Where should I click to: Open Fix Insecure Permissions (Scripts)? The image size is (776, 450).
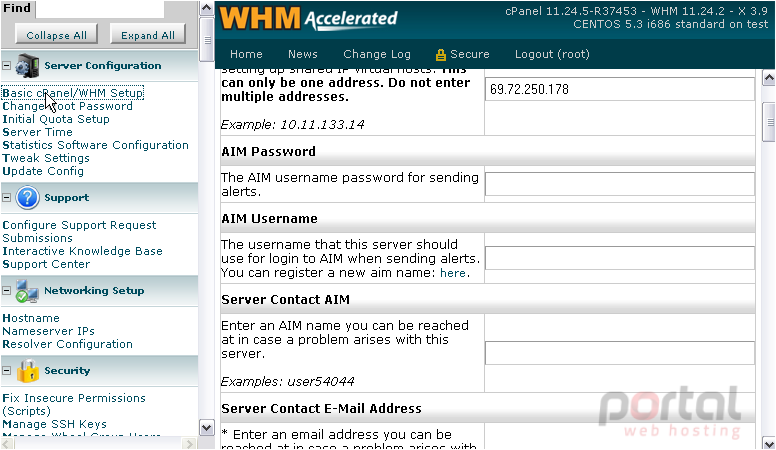pos(74,404)
